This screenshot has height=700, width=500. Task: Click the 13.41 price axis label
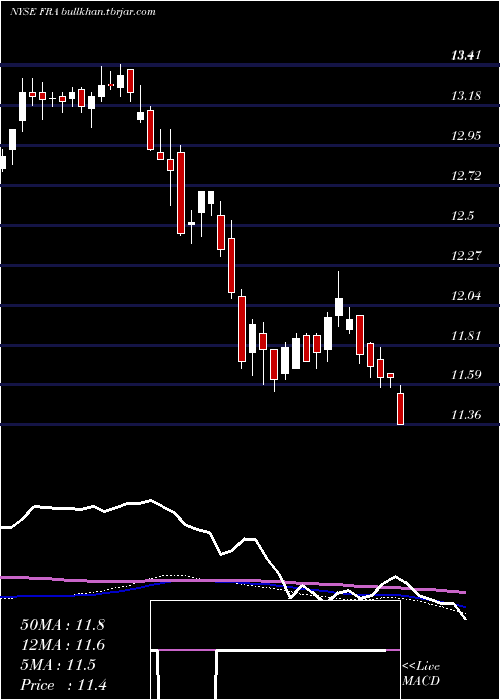[x=466, y=56]
